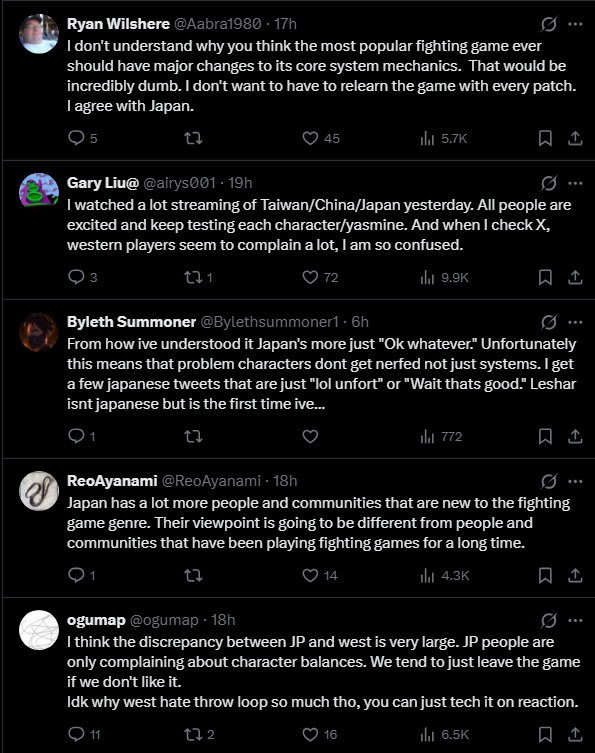This screenshot has width=595, height=753.
Task: Open more options on Ryan Wilshere's tweet
Action: pos(575,24)
